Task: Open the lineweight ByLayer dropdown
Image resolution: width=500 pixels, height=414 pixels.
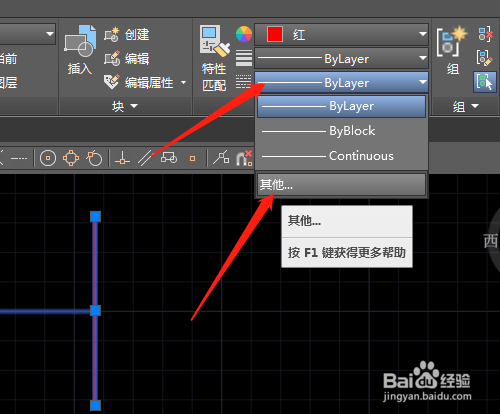Action: [x=341, y=59]
